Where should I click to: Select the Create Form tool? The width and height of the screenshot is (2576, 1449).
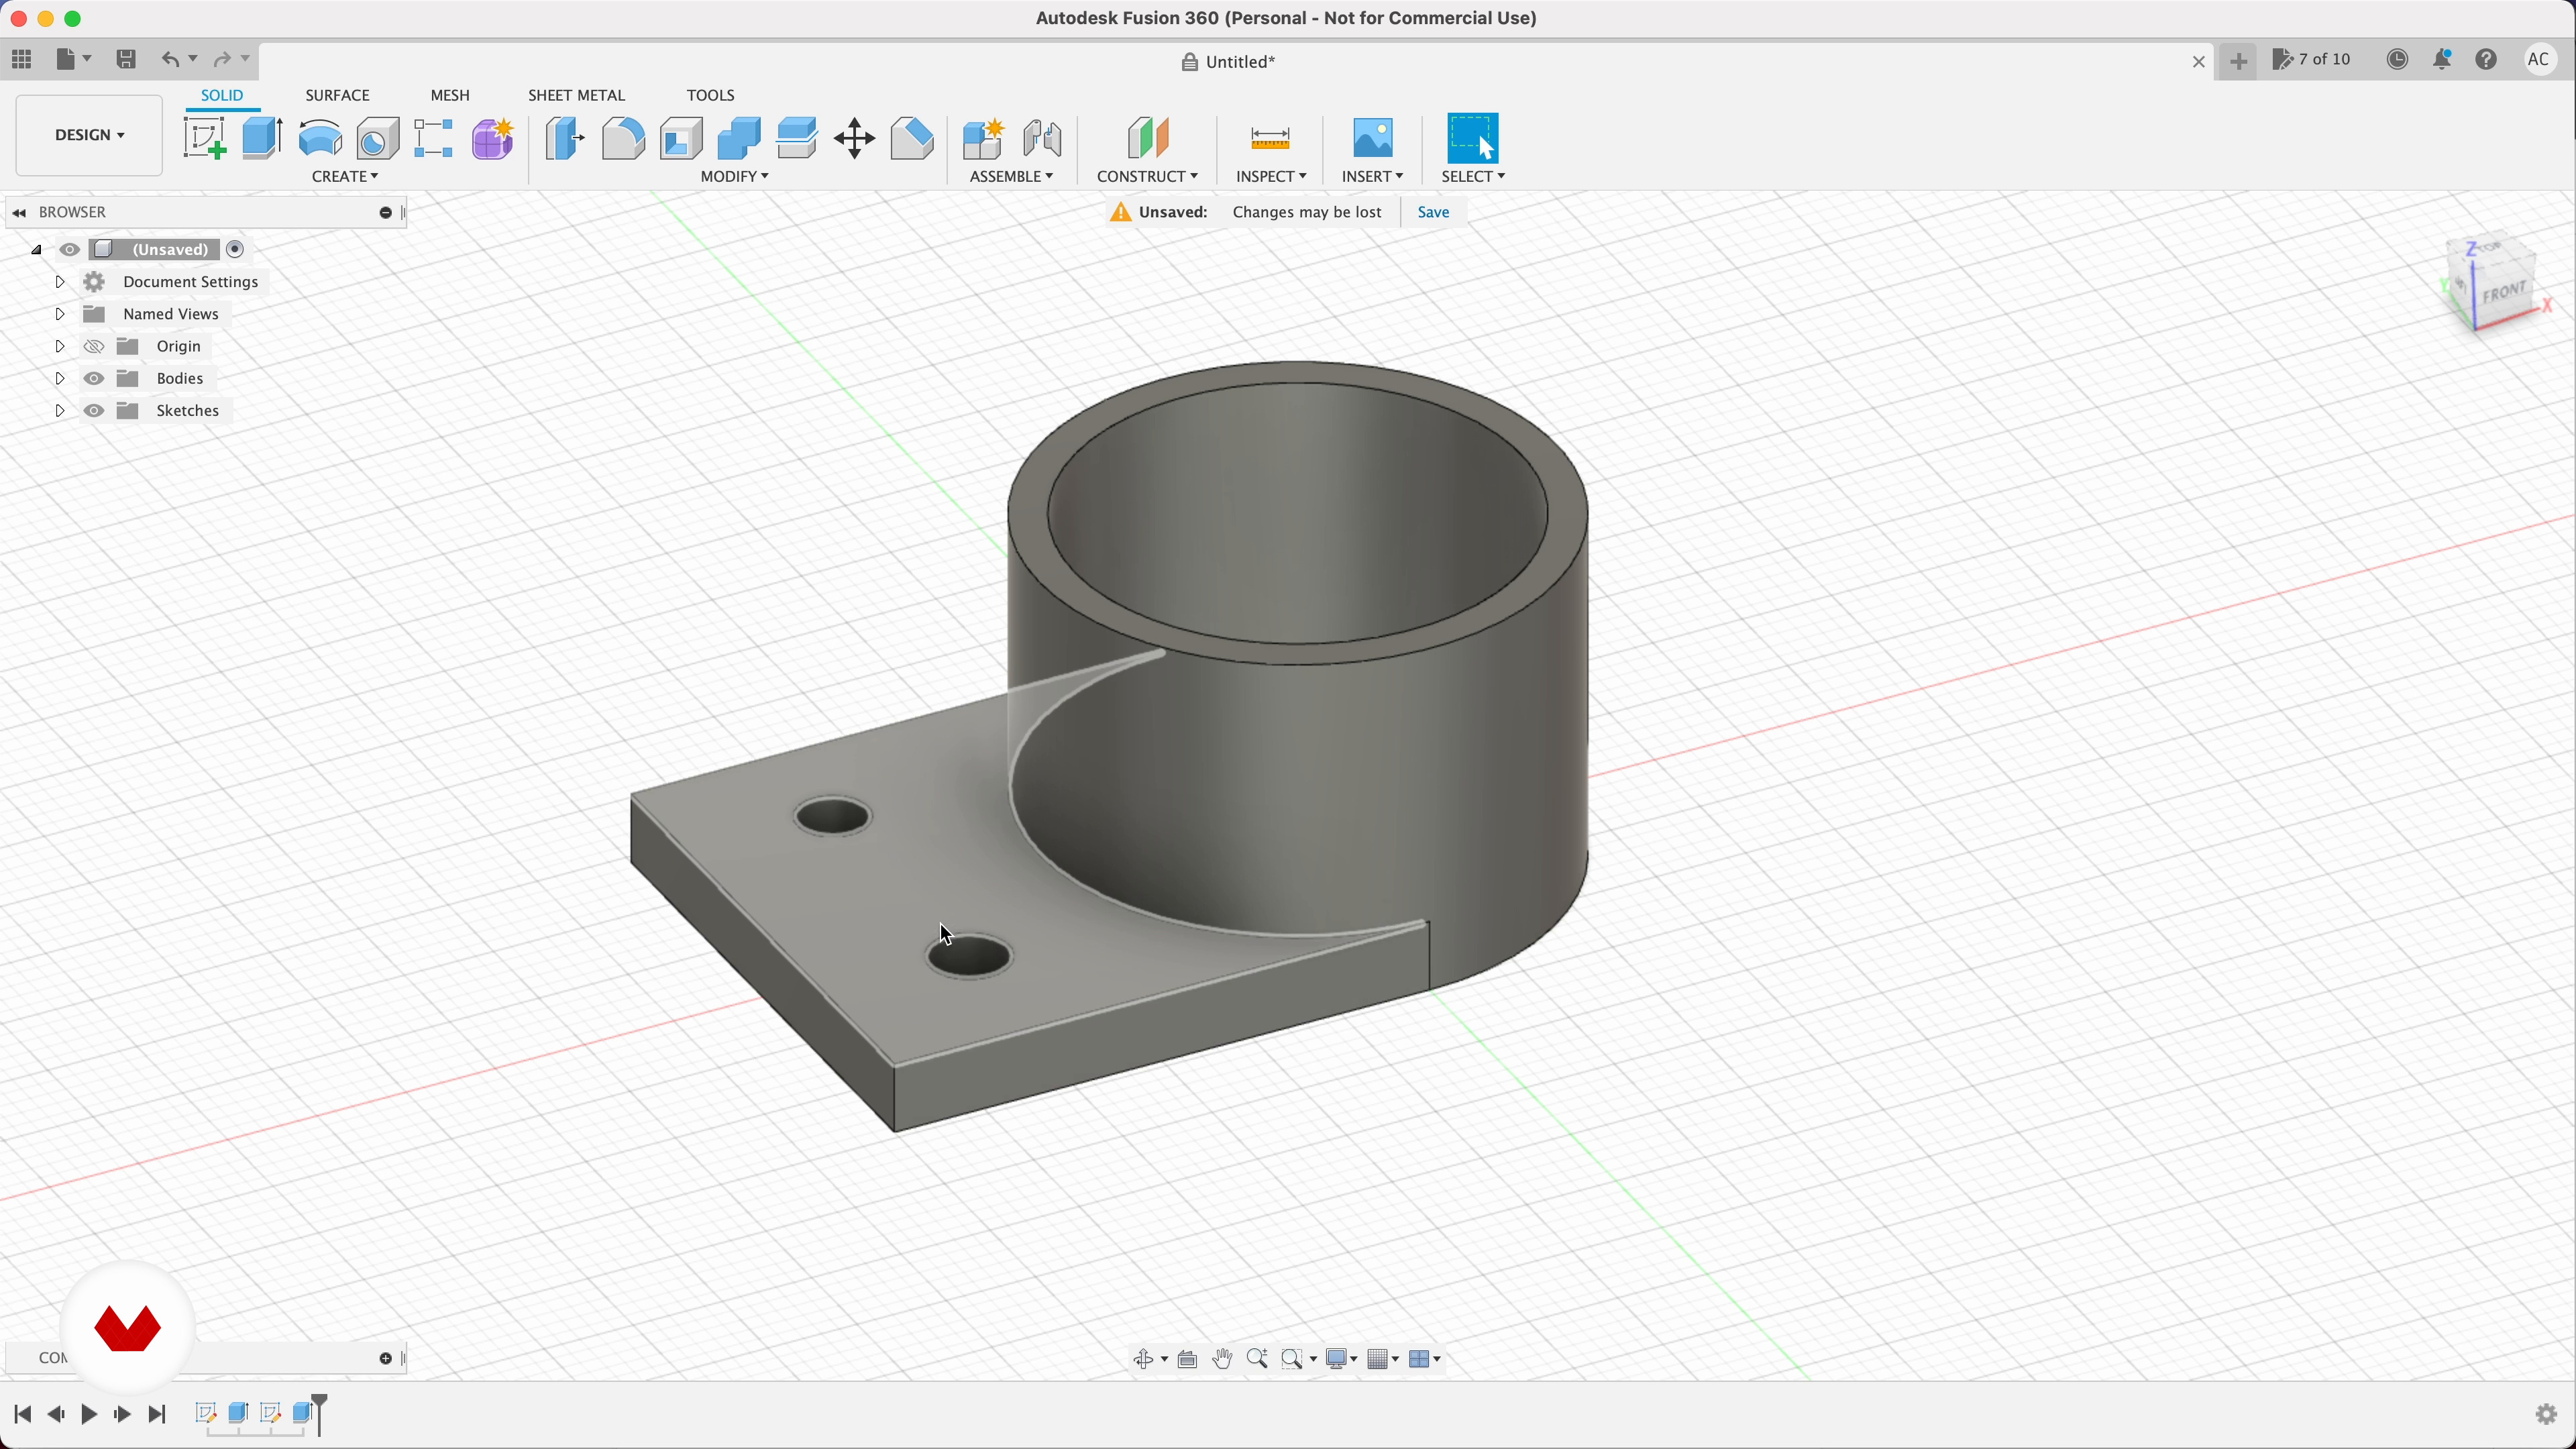point(493,138)
